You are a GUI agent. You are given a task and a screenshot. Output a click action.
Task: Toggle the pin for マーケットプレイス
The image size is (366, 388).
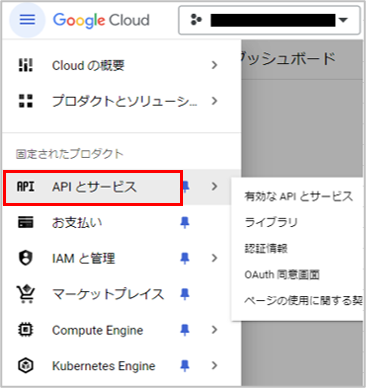click(x=185, y=294)
